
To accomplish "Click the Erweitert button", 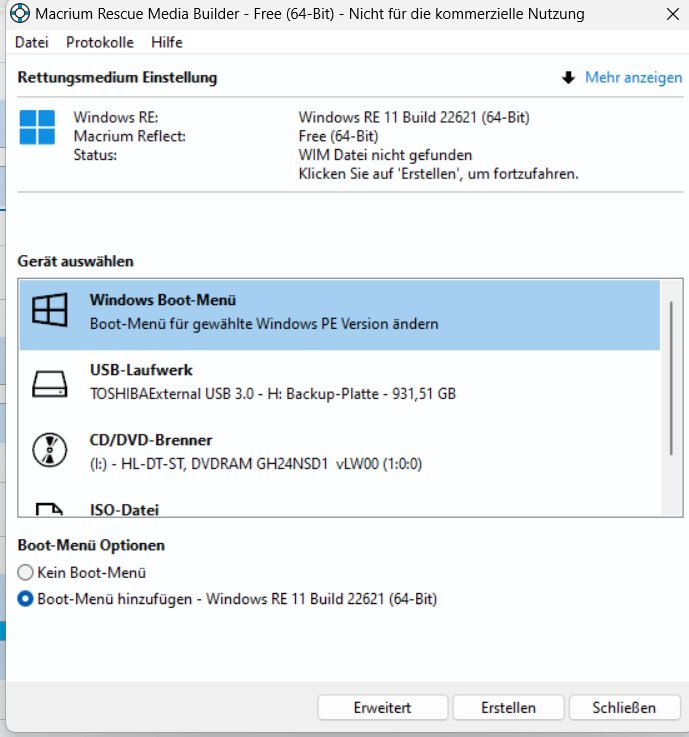I will 382,707.
